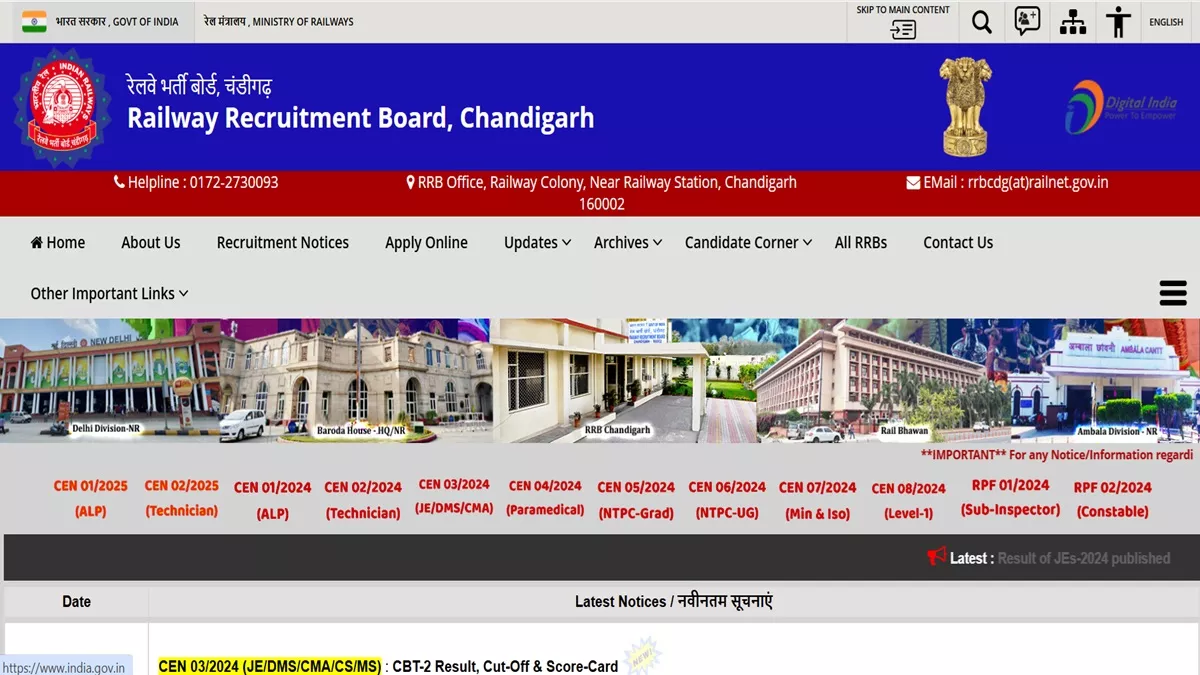Switch language to English
The height and width of the screenshot is (675, 1200).
pyautogui.click(x=1166, y=22)
